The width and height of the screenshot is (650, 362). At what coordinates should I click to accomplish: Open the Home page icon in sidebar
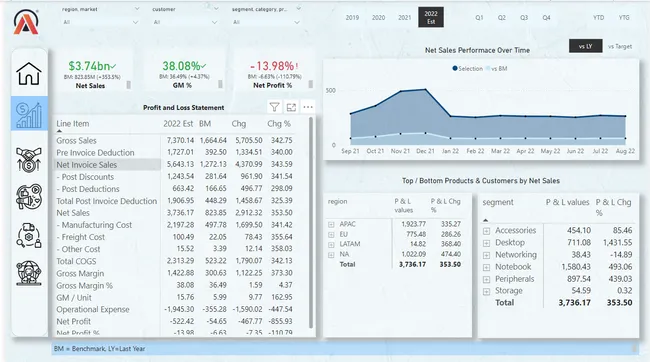pyautogui.click(x=29, y=74)
